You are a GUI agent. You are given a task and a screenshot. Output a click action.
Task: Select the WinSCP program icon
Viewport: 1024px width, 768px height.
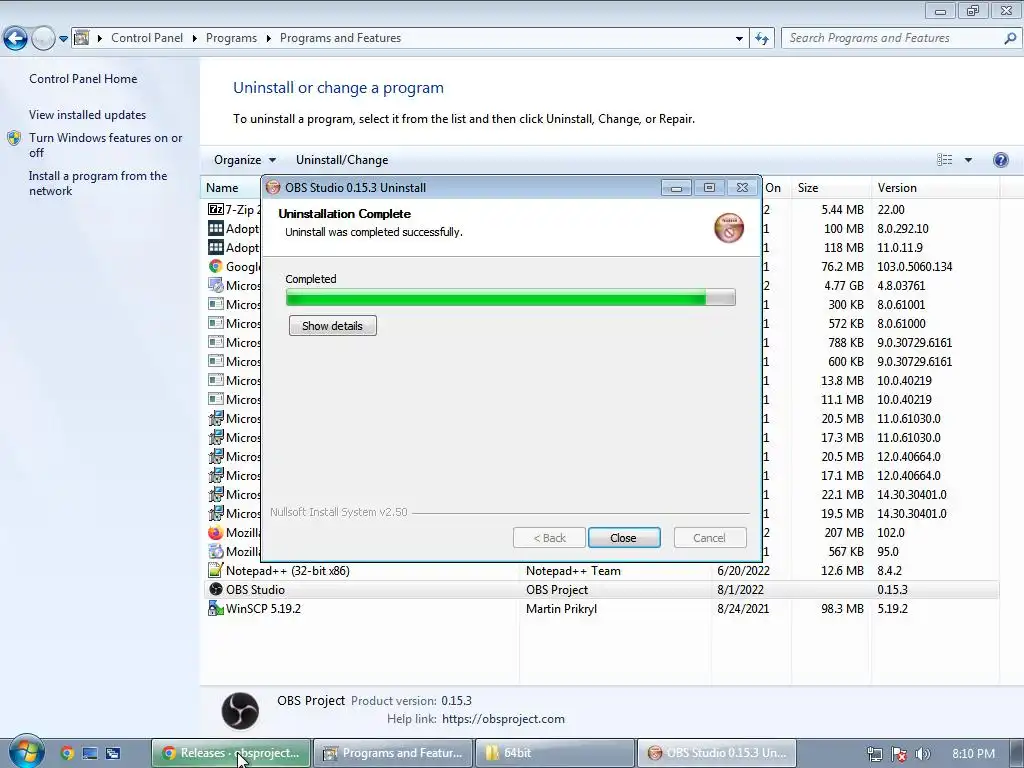tap(216, 609)
